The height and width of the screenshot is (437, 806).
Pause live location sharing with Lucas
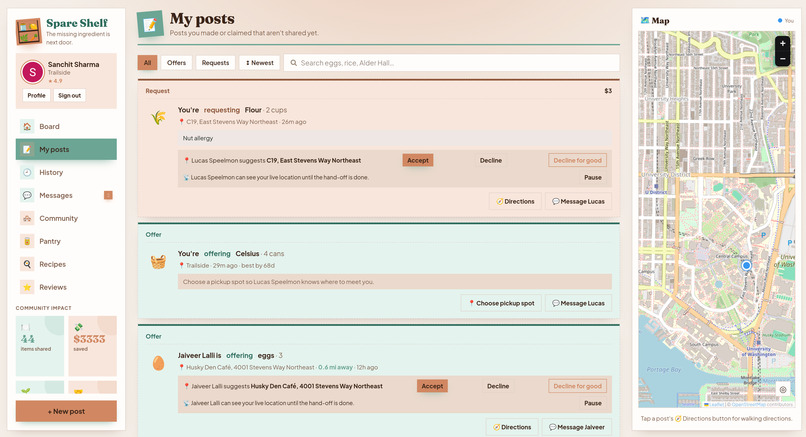point(593,177)
